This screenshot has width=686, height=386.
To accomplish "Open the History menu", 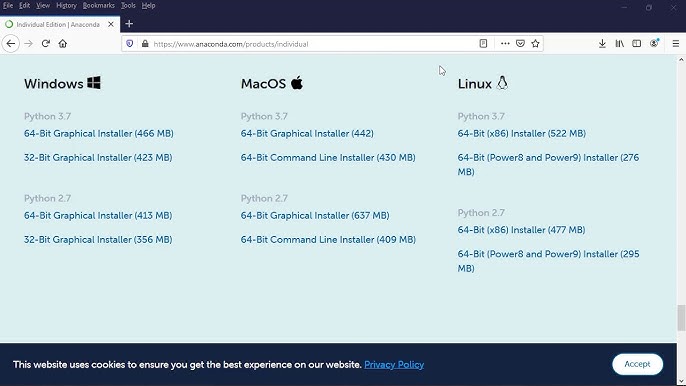I will (66, 6).
